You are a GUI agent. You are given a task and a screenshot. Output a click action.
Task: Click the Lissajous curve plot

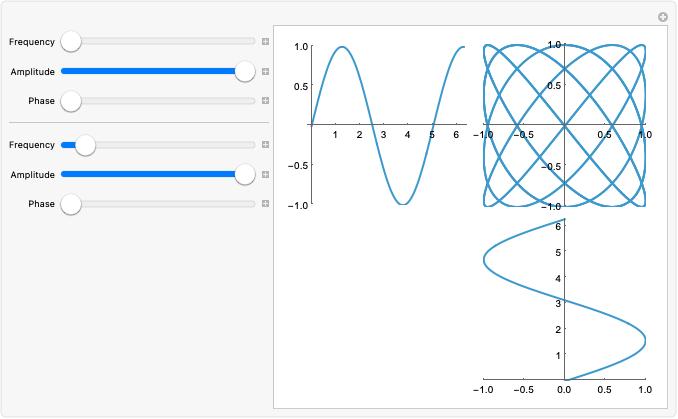click(564, 125)
